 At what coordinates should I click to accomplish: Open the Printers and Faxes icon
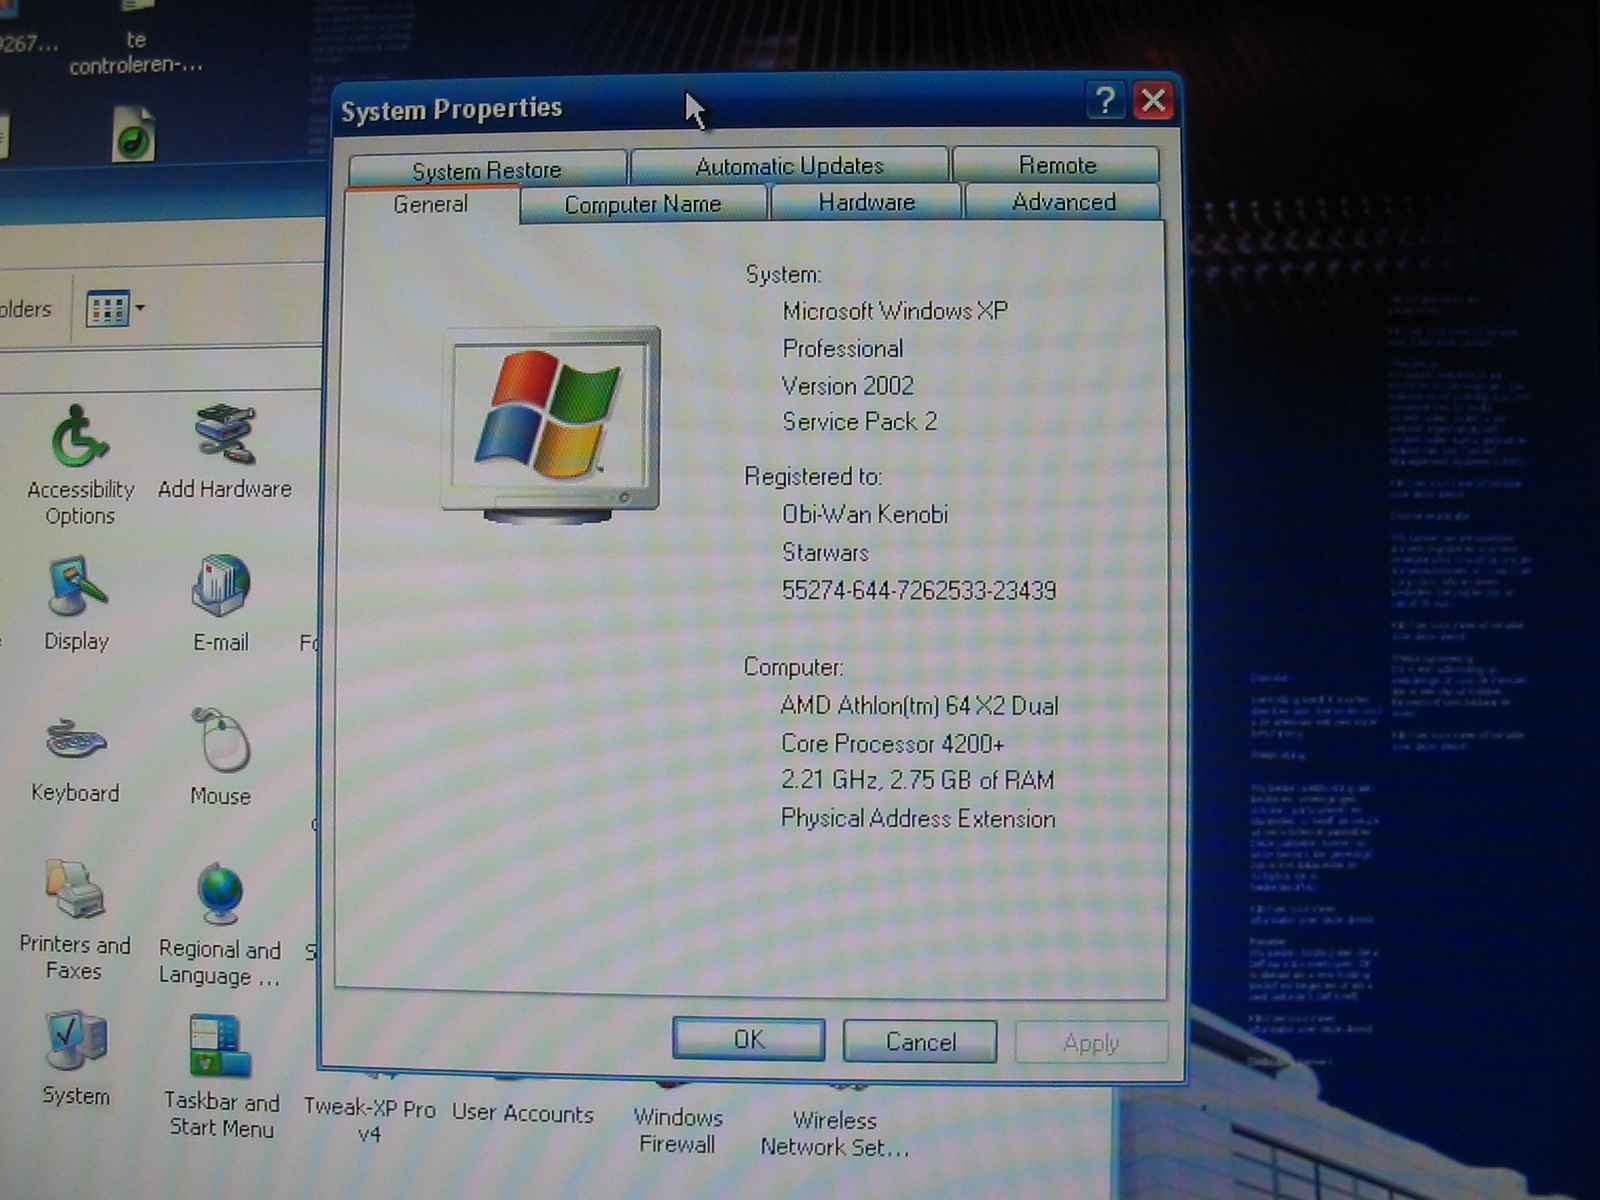(x=75, y=891)
